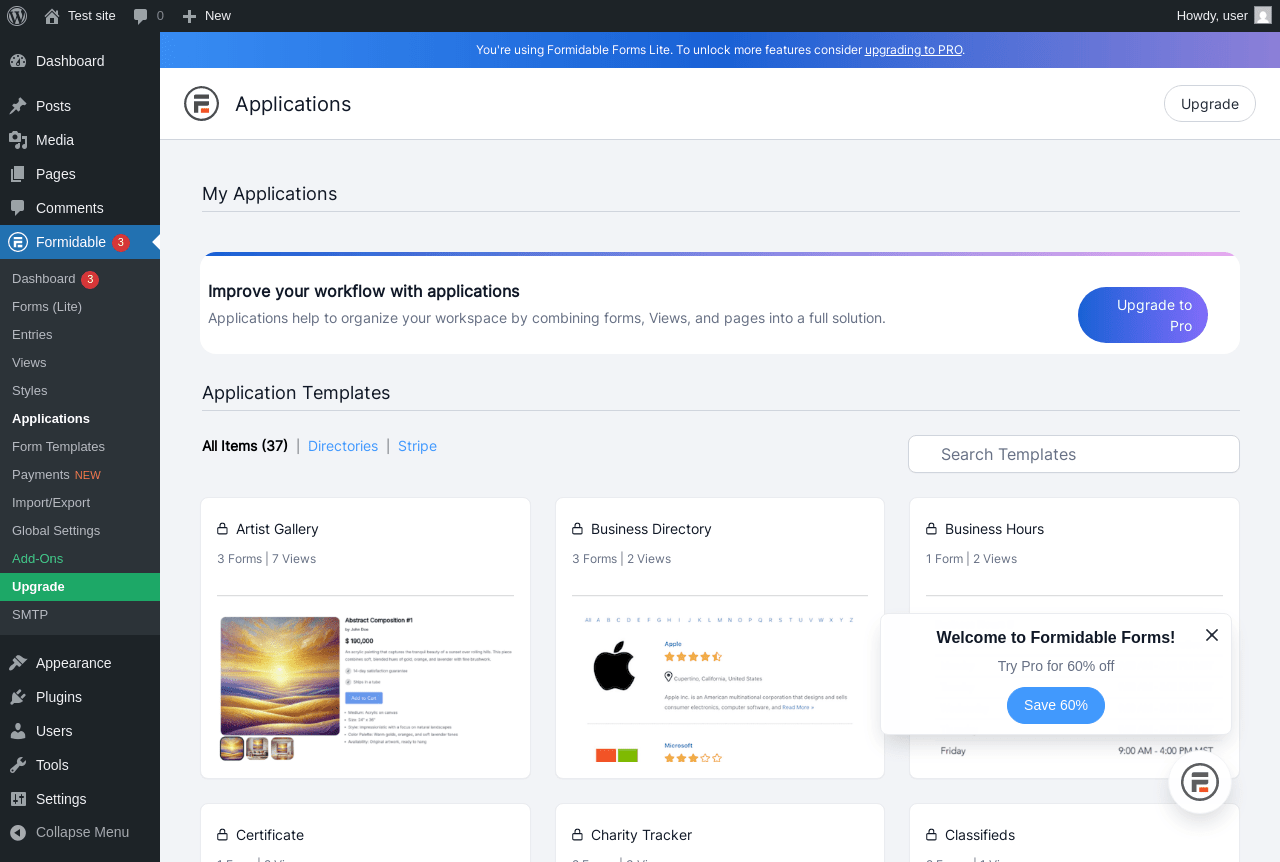
Task: Close the Welcome to Formidable Forms popup
Action: 1212,635
